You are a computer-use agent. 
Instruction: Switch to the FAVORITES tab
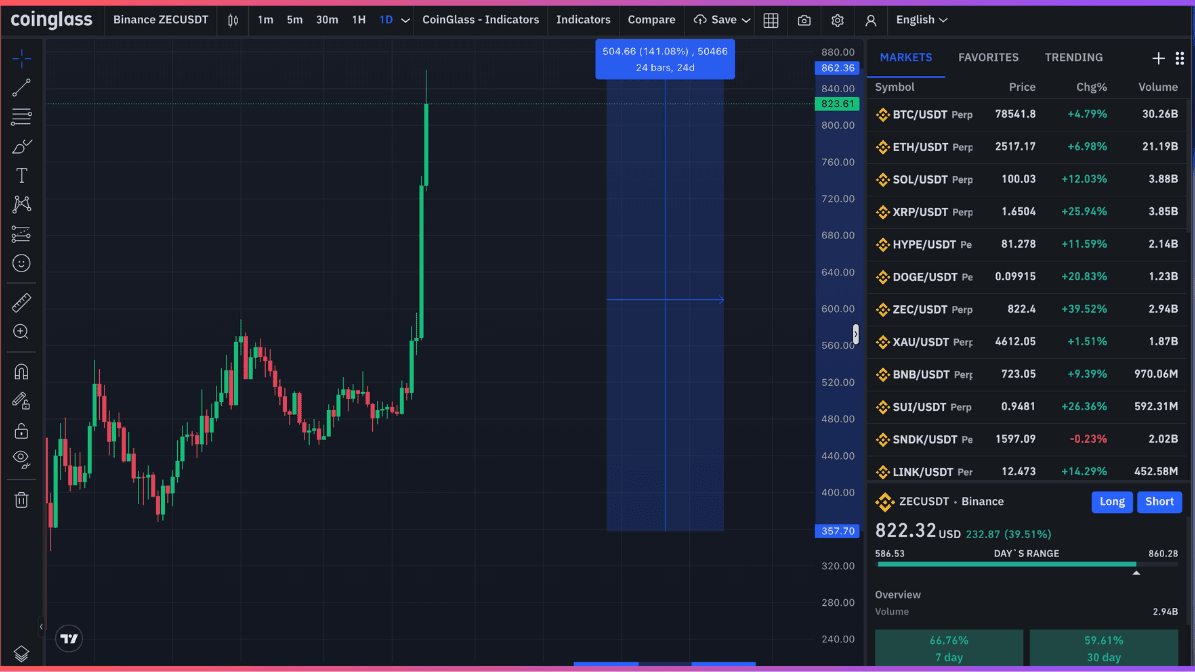[x=988, y=58]
